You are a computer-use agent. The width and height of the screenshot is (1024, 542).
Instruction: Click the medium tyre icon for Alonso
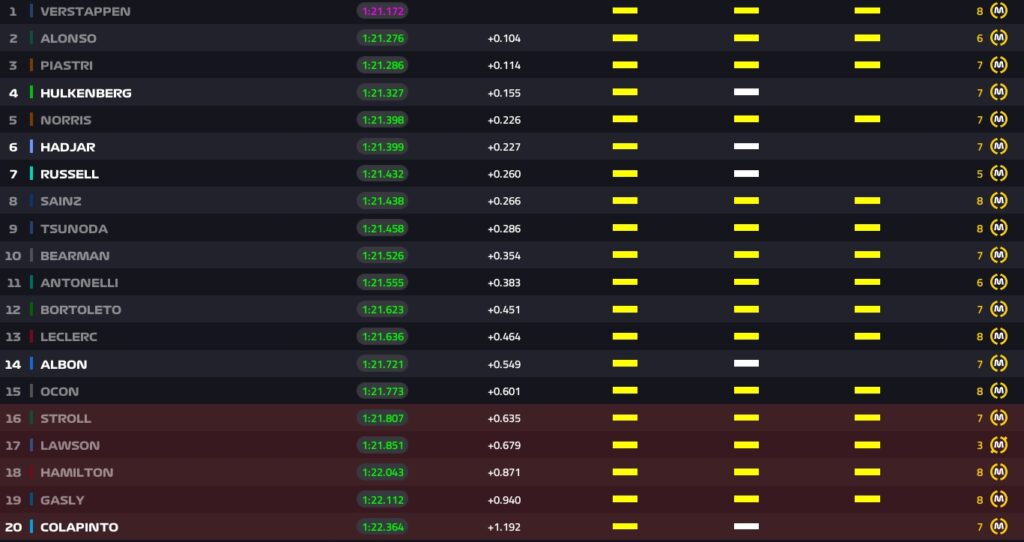tap(998, 38)
